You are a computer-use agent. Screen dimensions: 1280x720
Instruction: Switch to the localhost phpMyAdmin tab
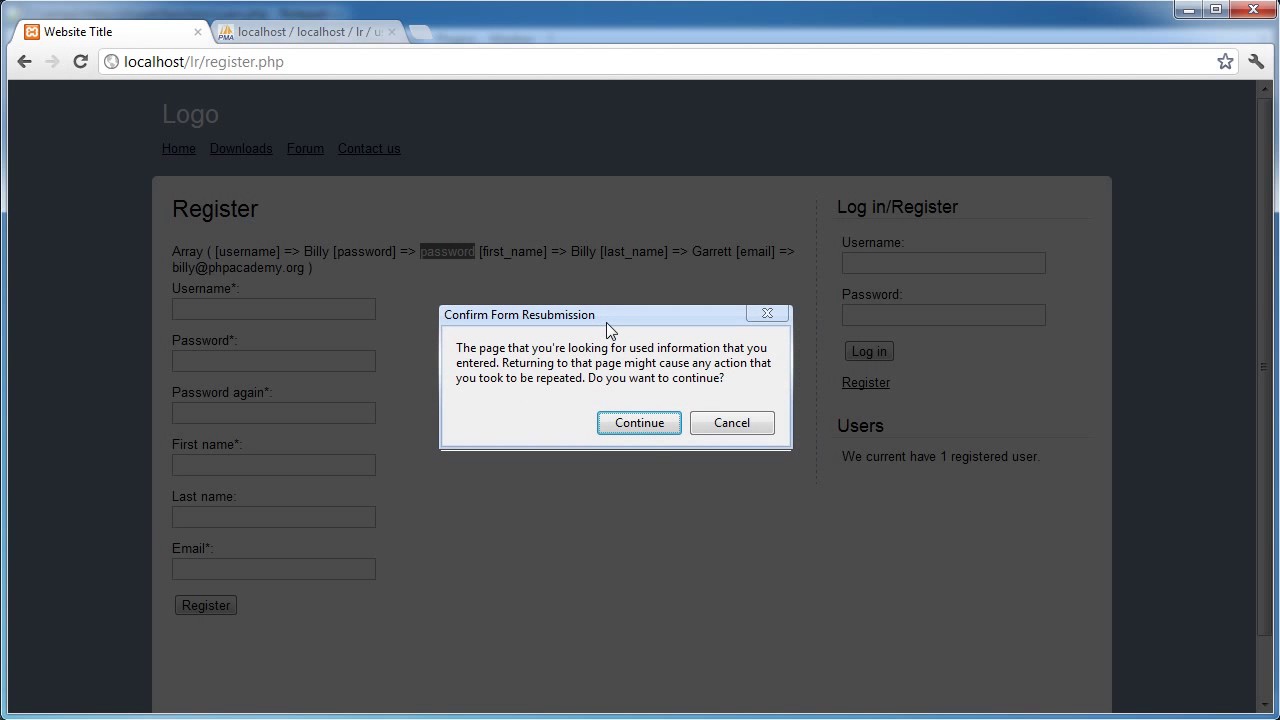pyautogui.click(x=307, y=32)
